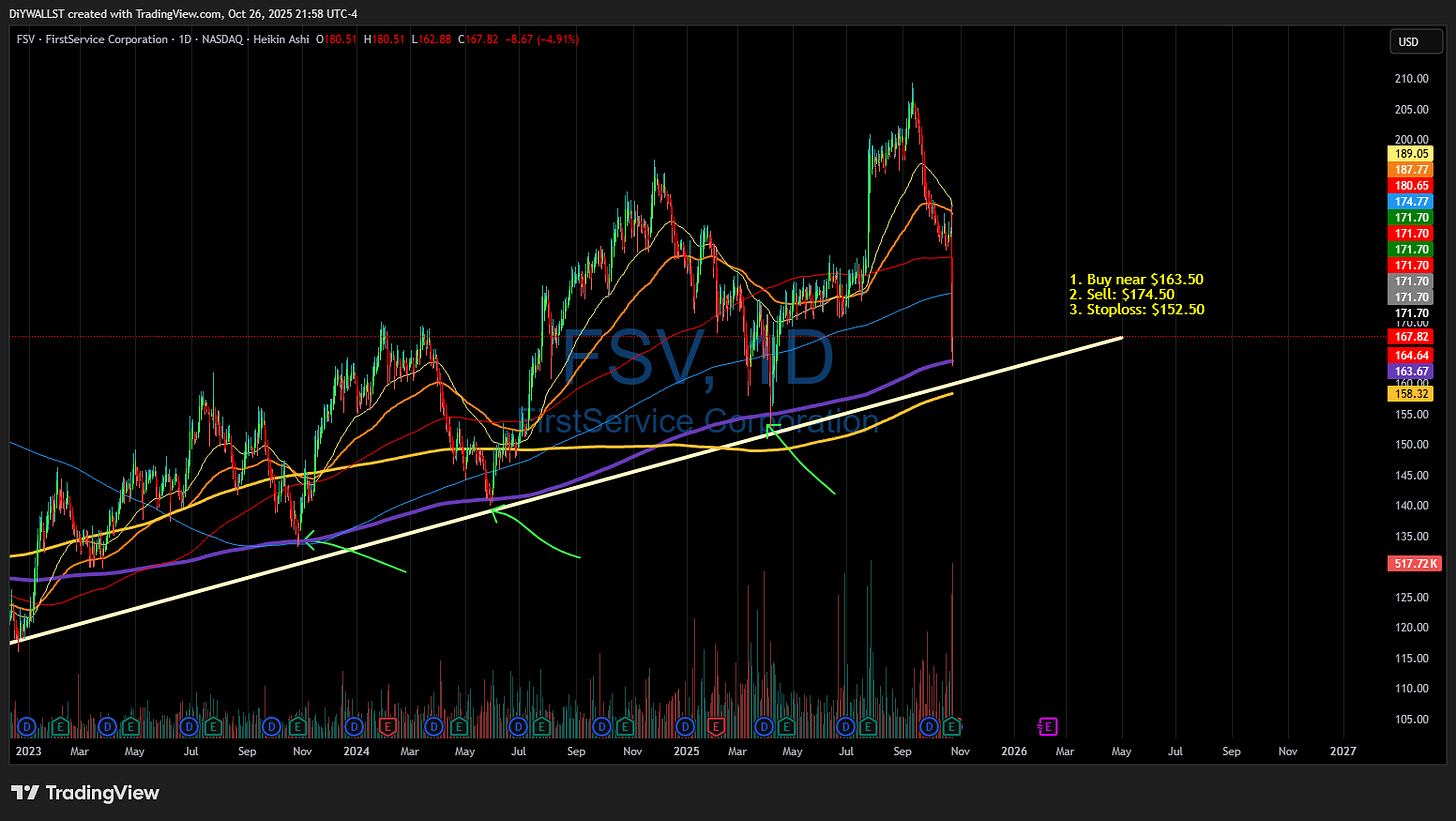Open the Heikin Ashi chart type selector
Image resolution: width=1456 pixels, height=821 pixels.
pyautogui.click(x=282, y=39)
